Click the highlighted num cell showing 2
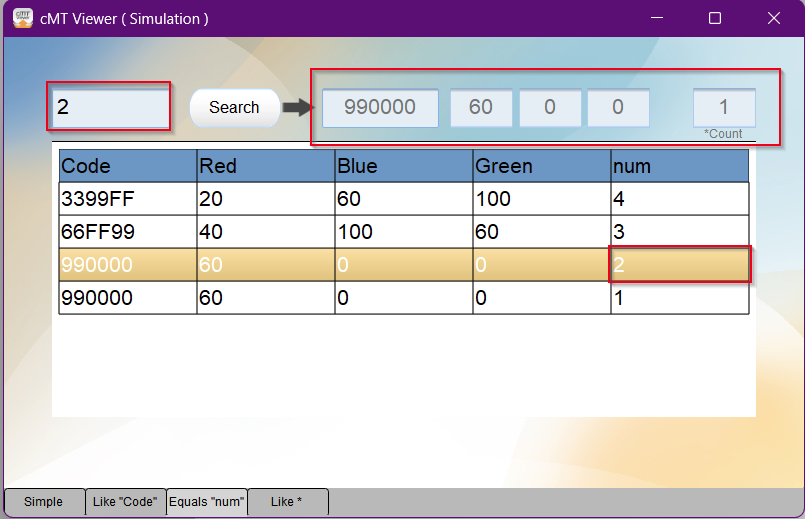Screen dimensions: 805x519 pos(679,265)
